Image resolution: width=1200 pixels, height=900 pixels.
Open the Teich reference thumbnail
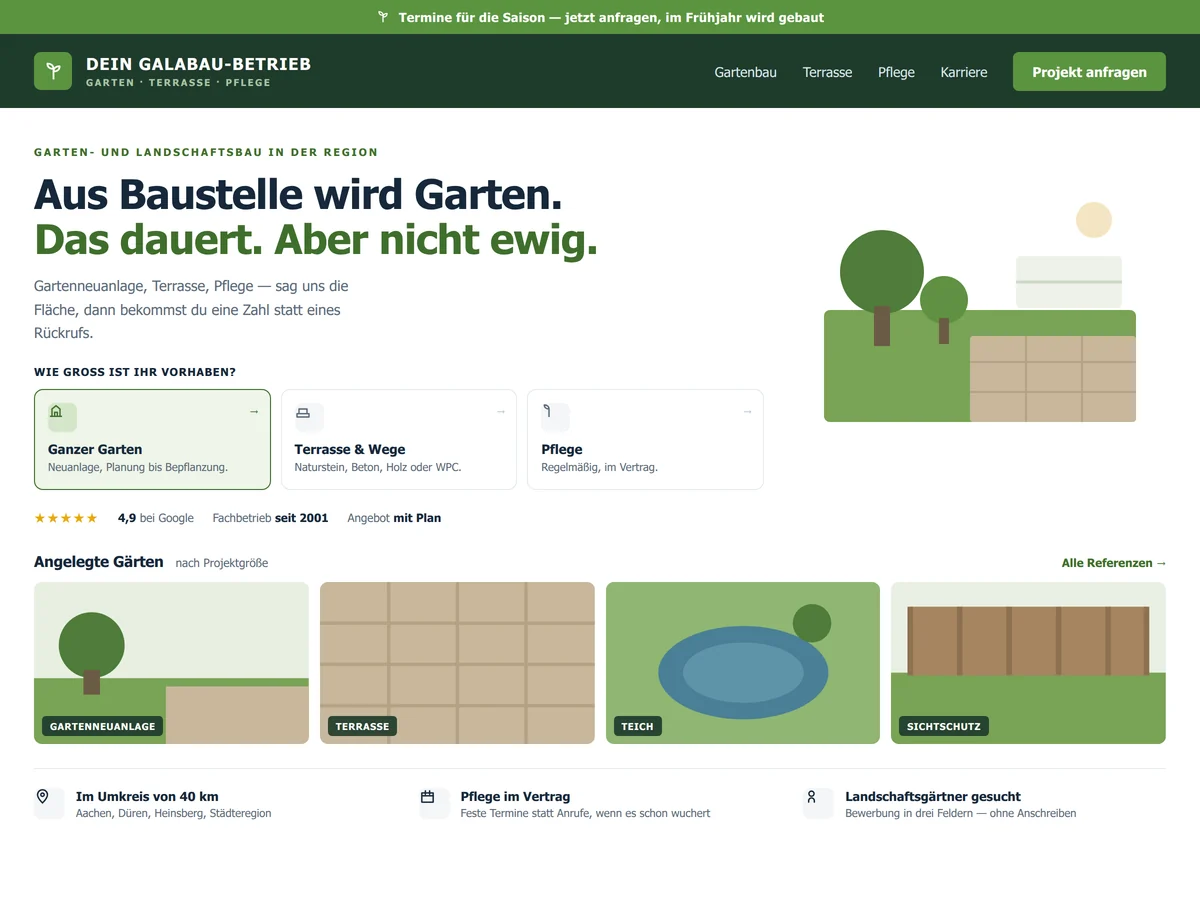(743, 663)
